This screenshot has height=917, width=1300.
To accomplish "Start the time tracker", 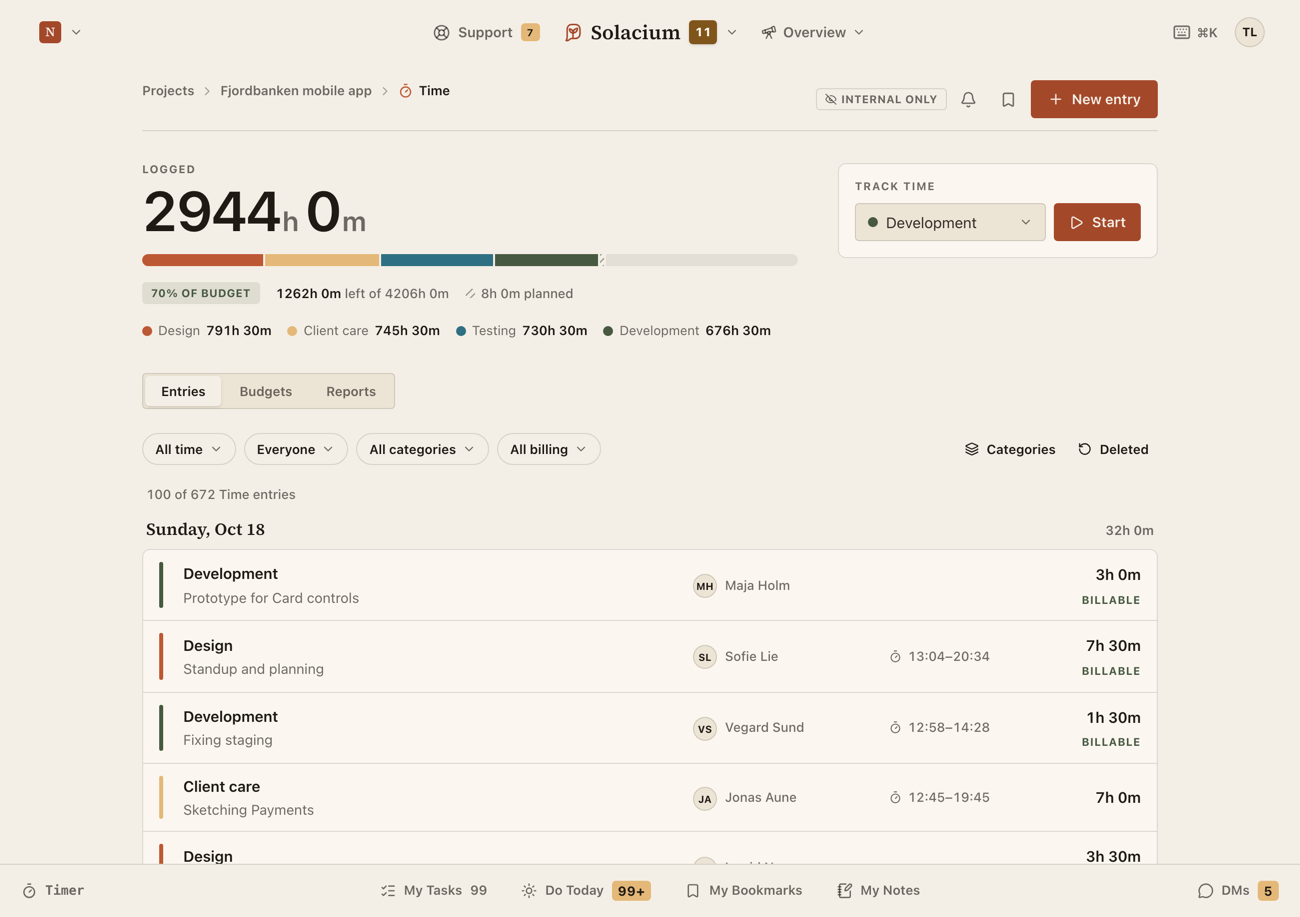I will (1097, 222).
